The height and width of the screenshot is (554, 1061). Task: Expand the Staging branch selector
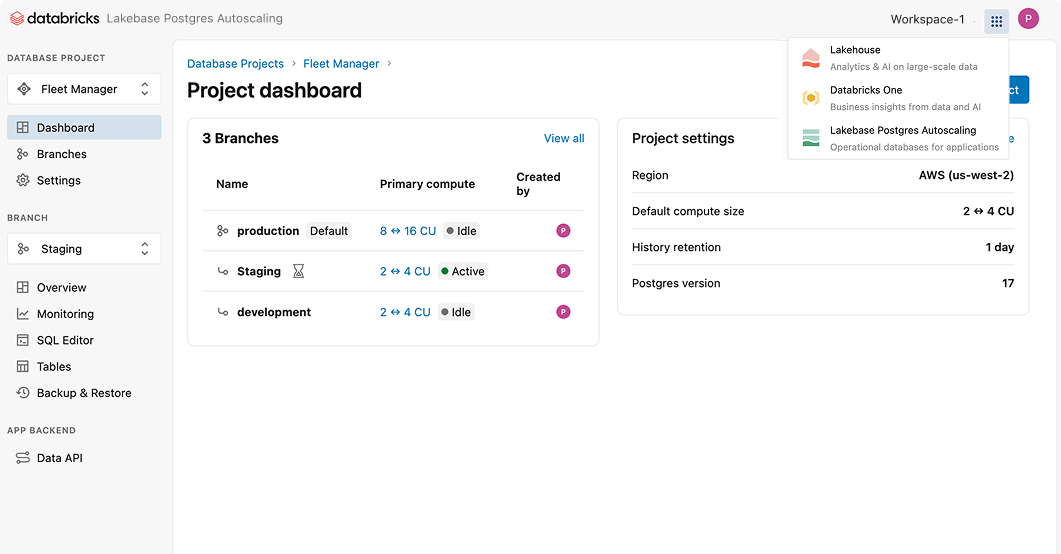coord(84,249)
